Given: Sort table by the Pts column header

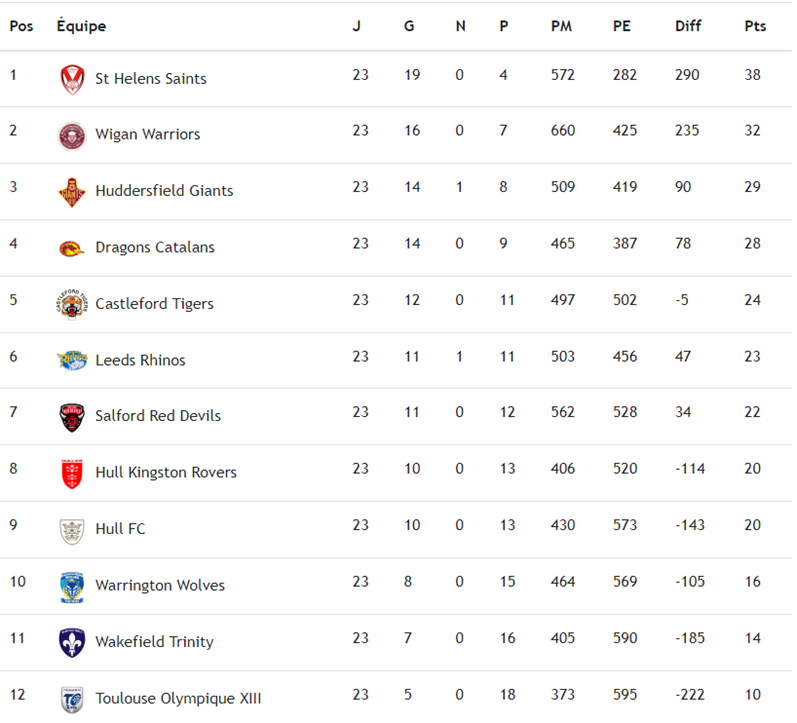Looking at the screenshot, I should tap(755, 26).
